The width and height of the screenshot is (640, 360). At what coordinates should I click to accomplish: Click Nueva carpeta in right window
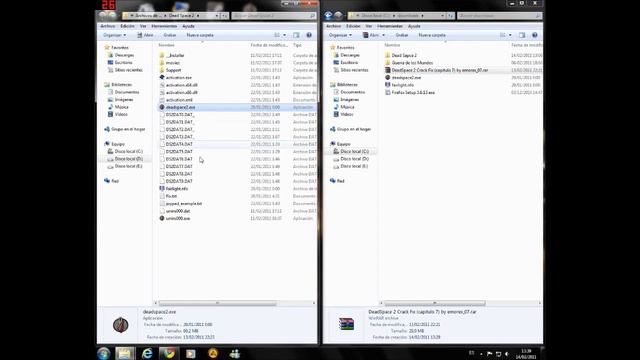[x=432, y=35]
